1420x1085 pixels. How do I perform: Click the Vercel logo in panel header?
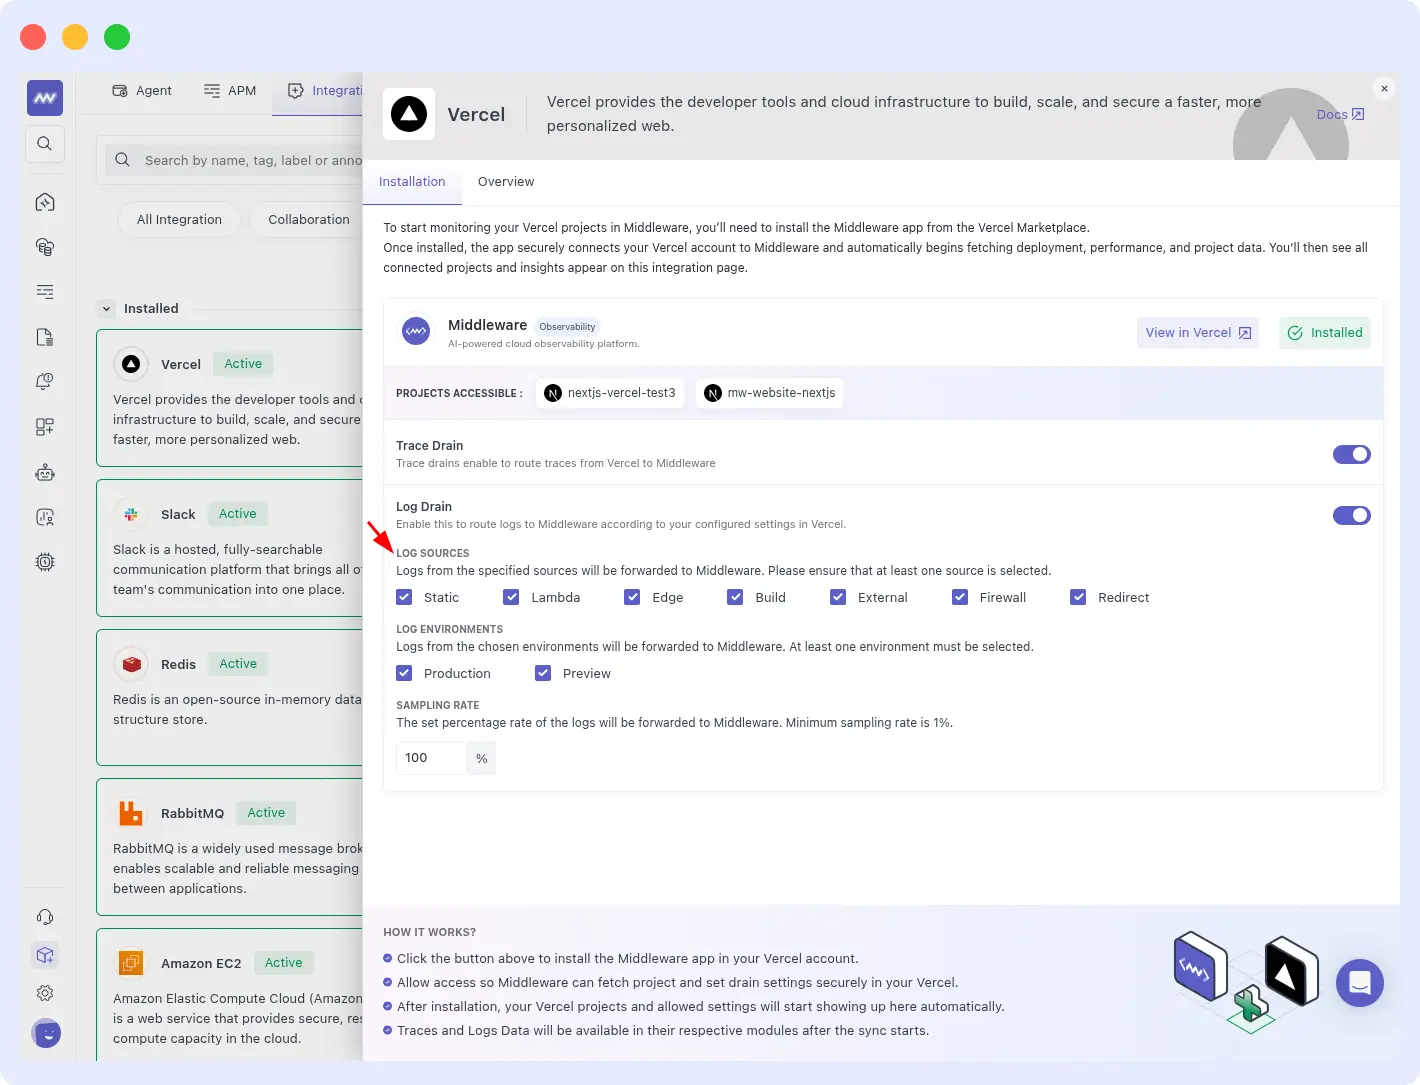click(409, 114)
